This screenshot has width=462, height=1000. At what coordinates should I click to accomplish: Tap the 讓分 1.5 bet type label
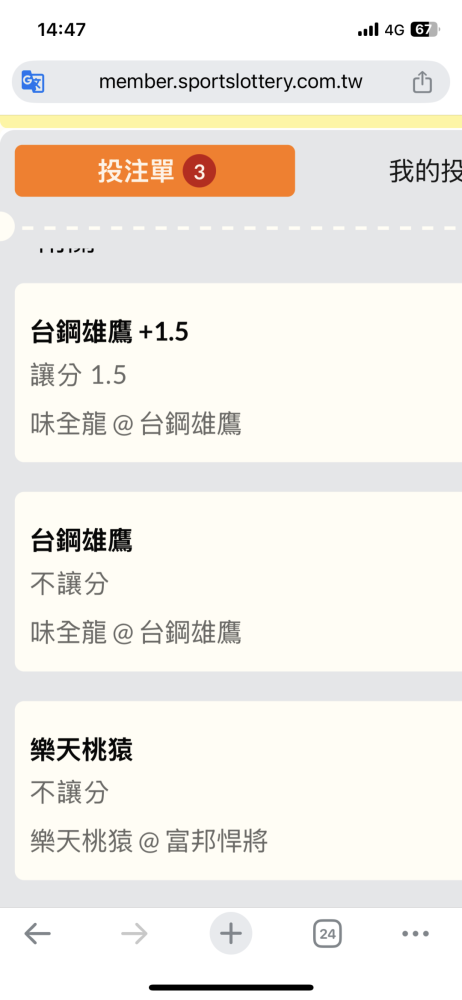(78, 376)
